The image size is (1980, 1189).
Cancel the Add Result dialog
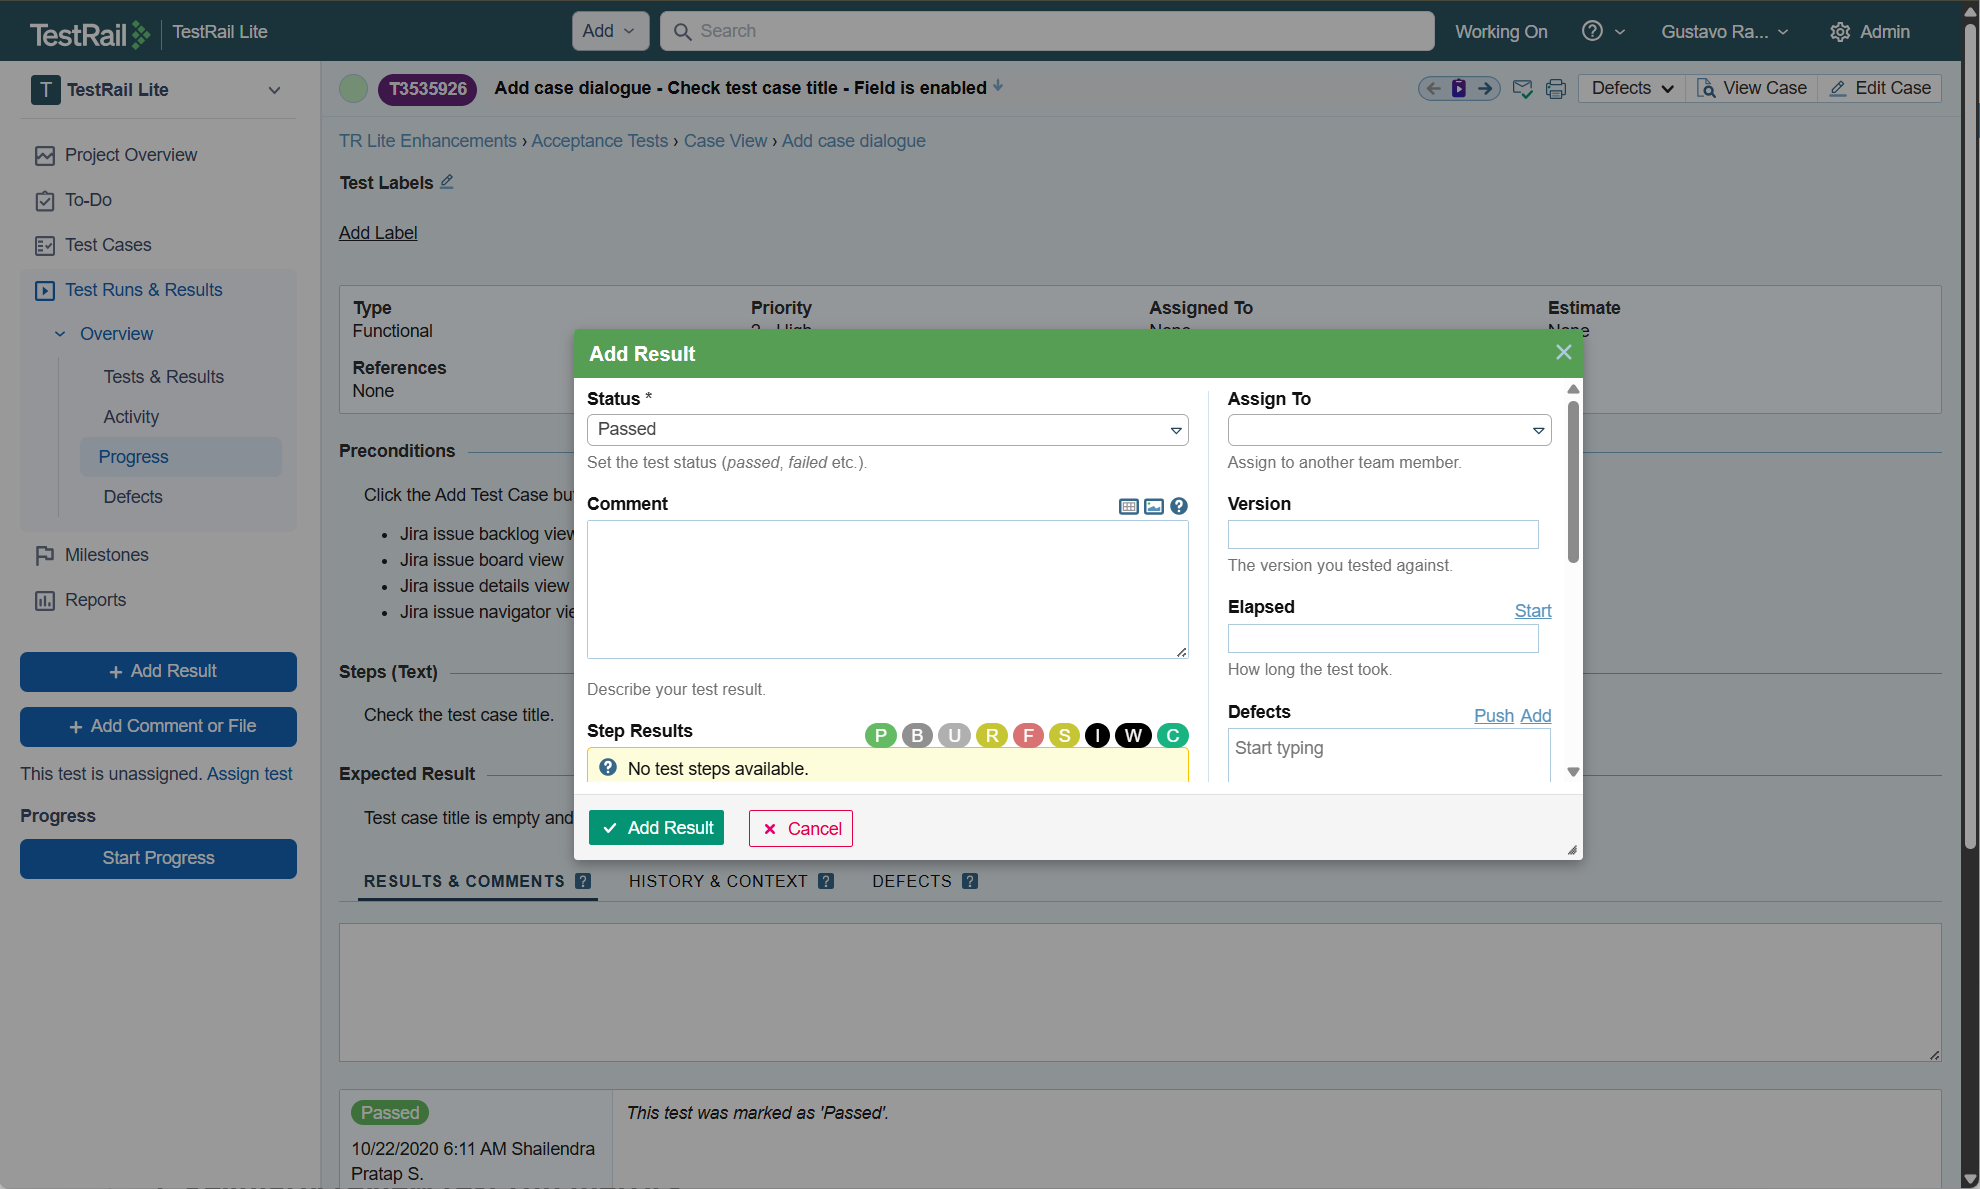point(800,828)
